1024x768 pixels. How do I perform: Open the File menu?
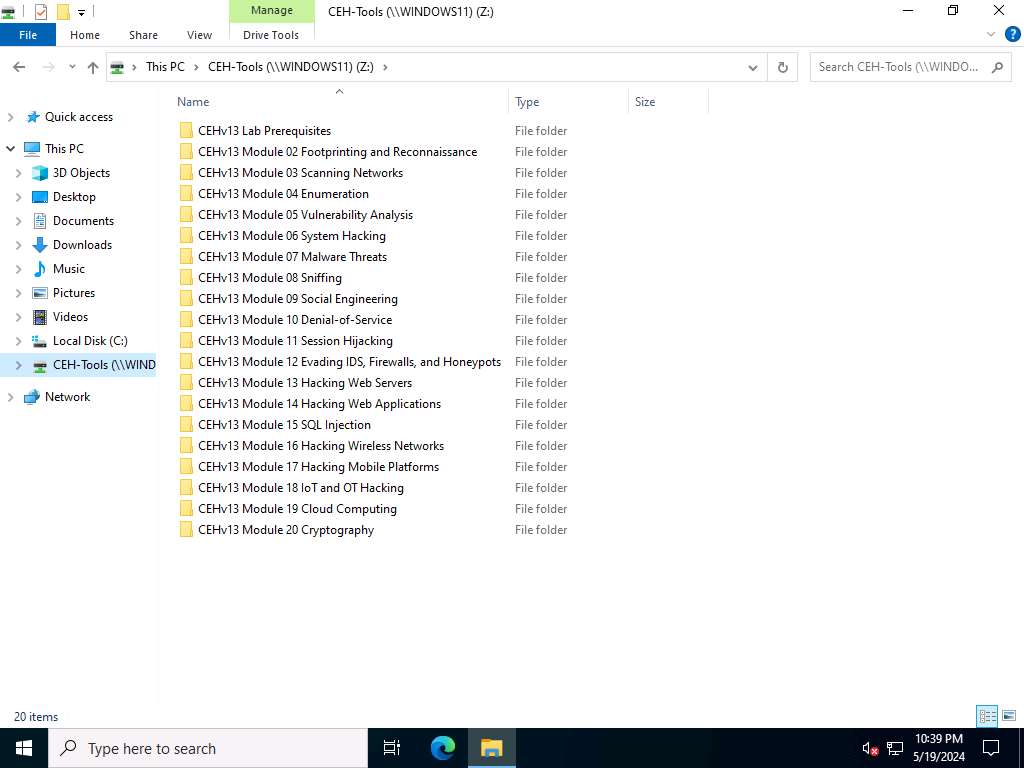(27, 34)
